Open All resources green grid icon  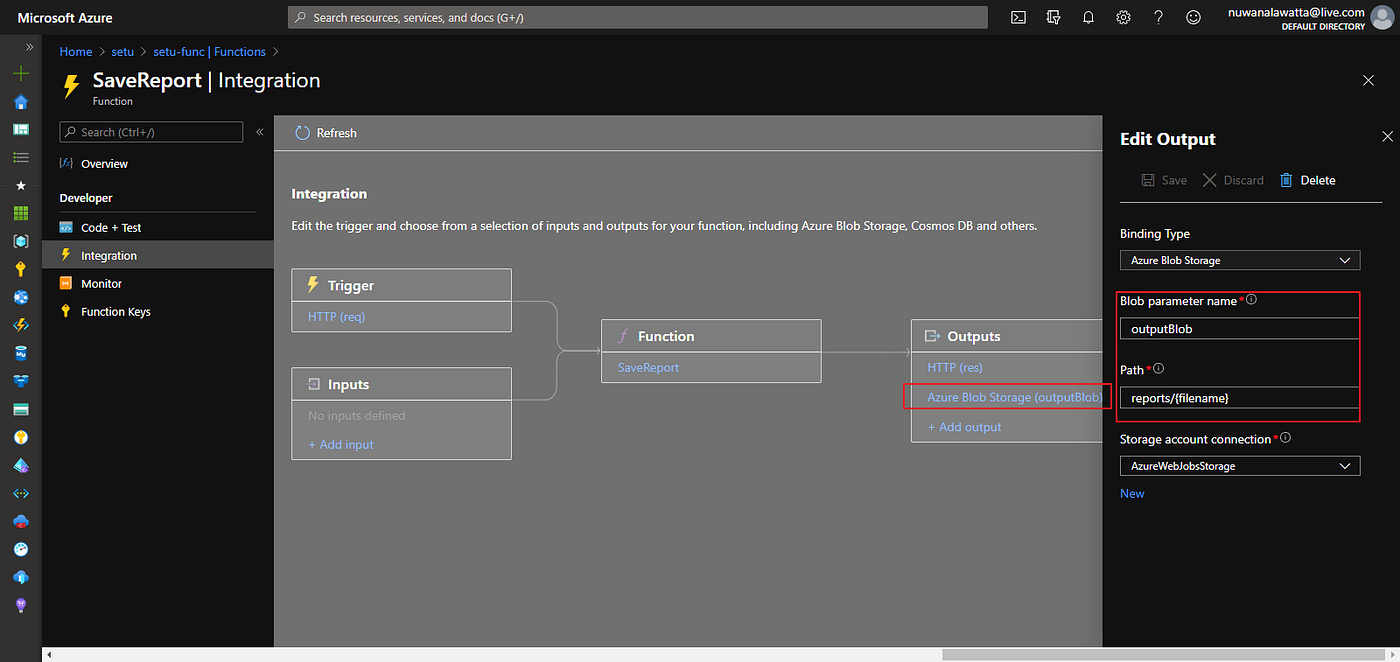pyautogui.click(x=21, y=213)
